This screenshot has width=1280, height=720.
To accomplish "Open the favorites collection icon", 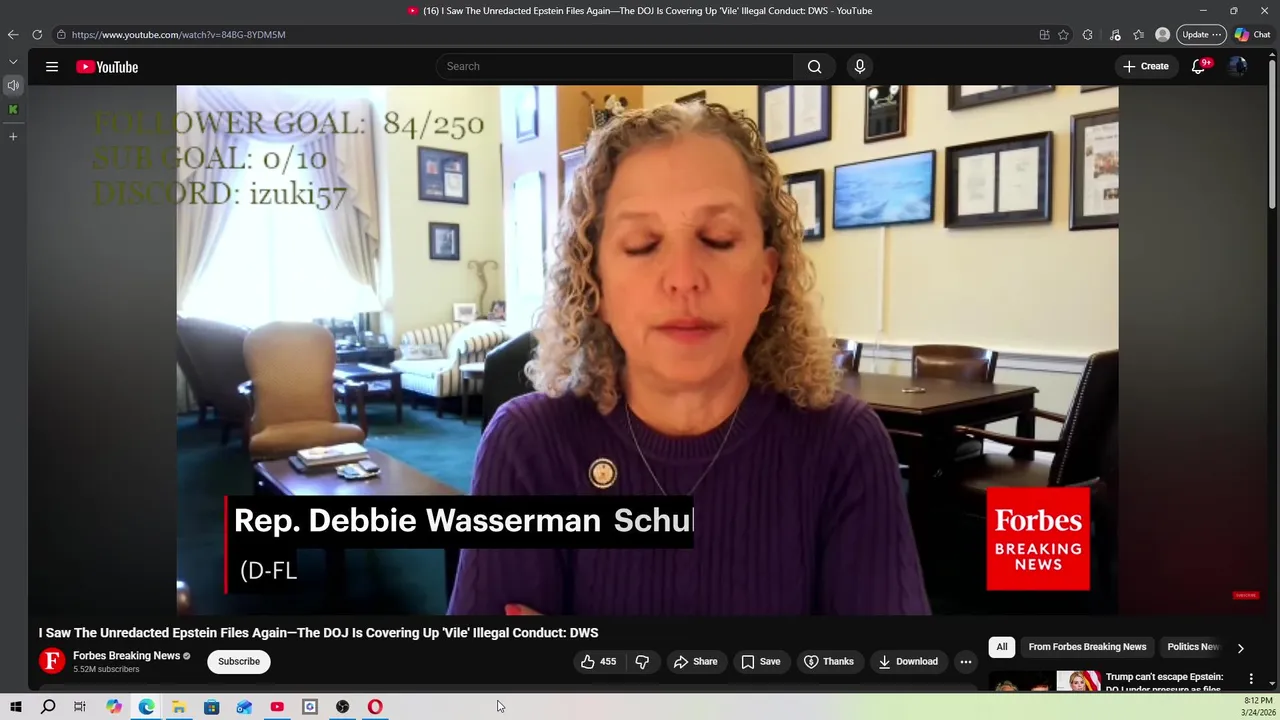I will coord(1139,35).
